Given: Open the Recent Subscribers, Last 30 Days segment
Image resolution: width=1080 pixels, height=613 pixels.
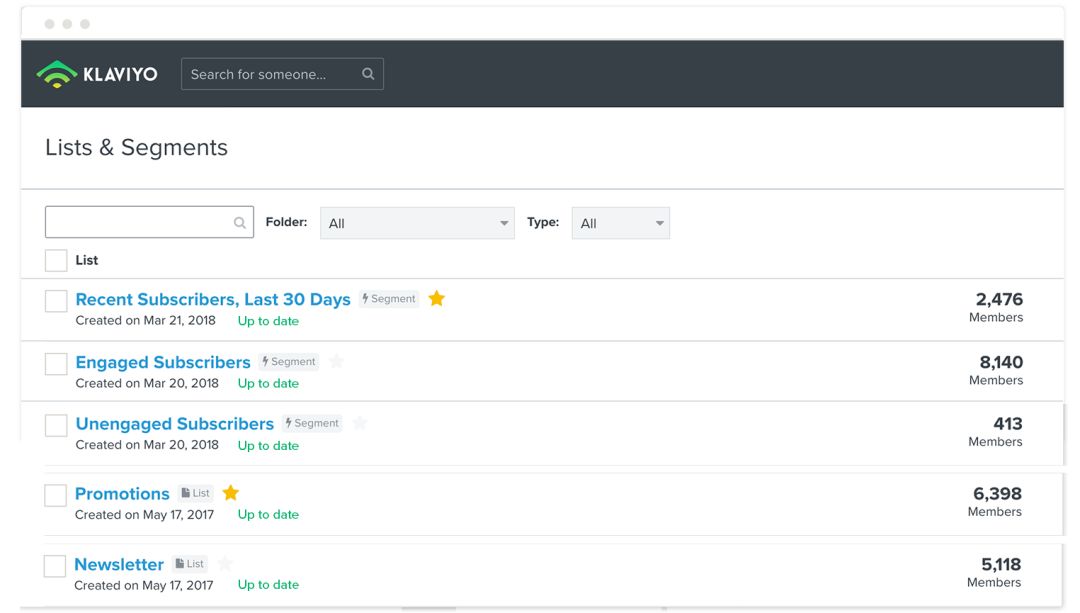Looking at the screenshot, I should pyautogui.click(x=213, y=299).
